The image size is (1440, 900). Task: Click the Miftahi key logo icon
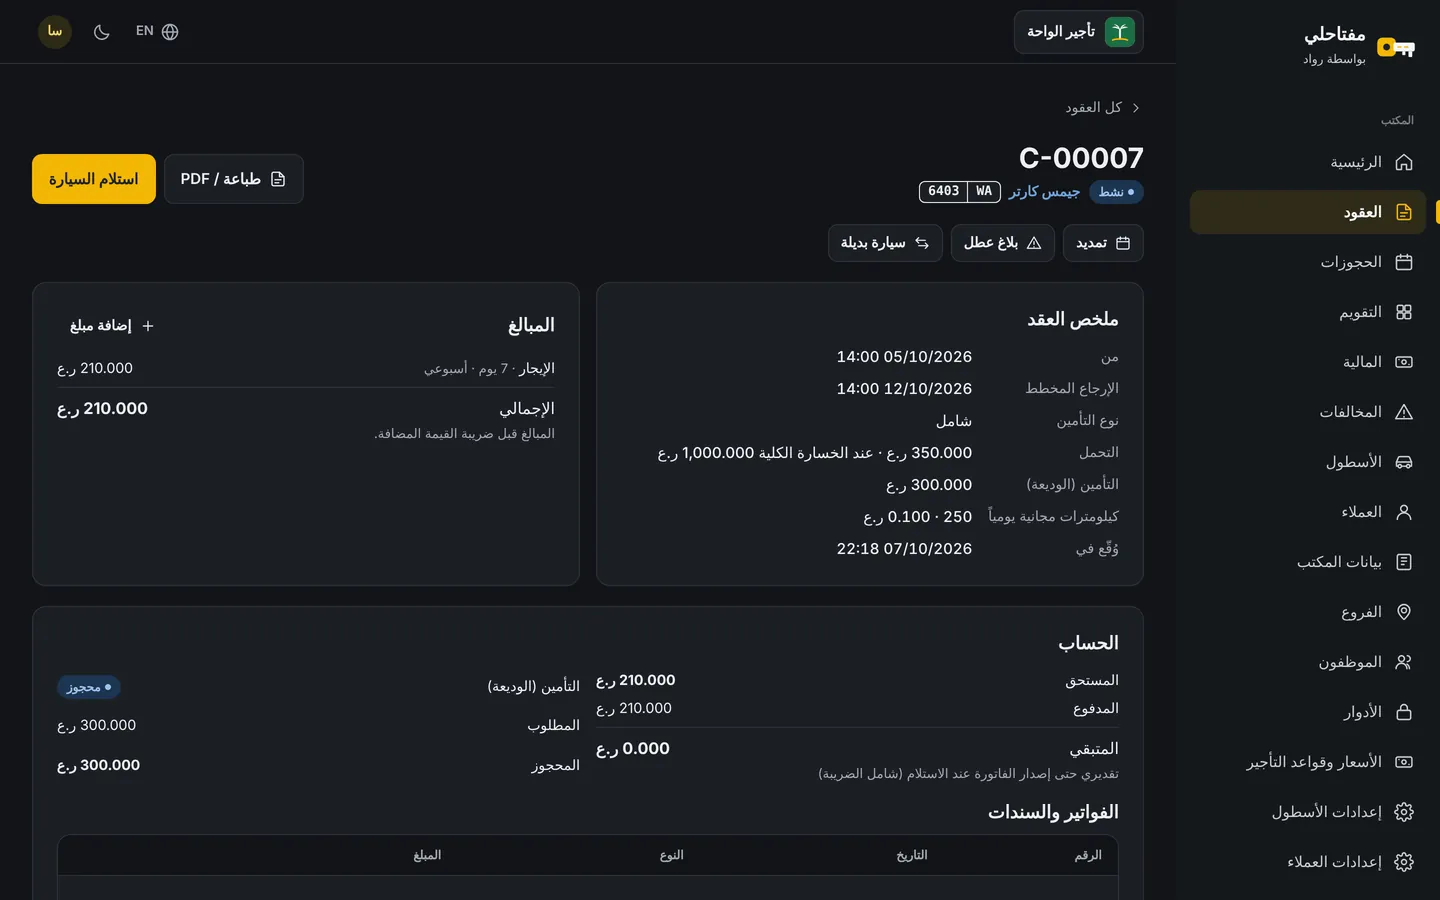coord(1395,47)
